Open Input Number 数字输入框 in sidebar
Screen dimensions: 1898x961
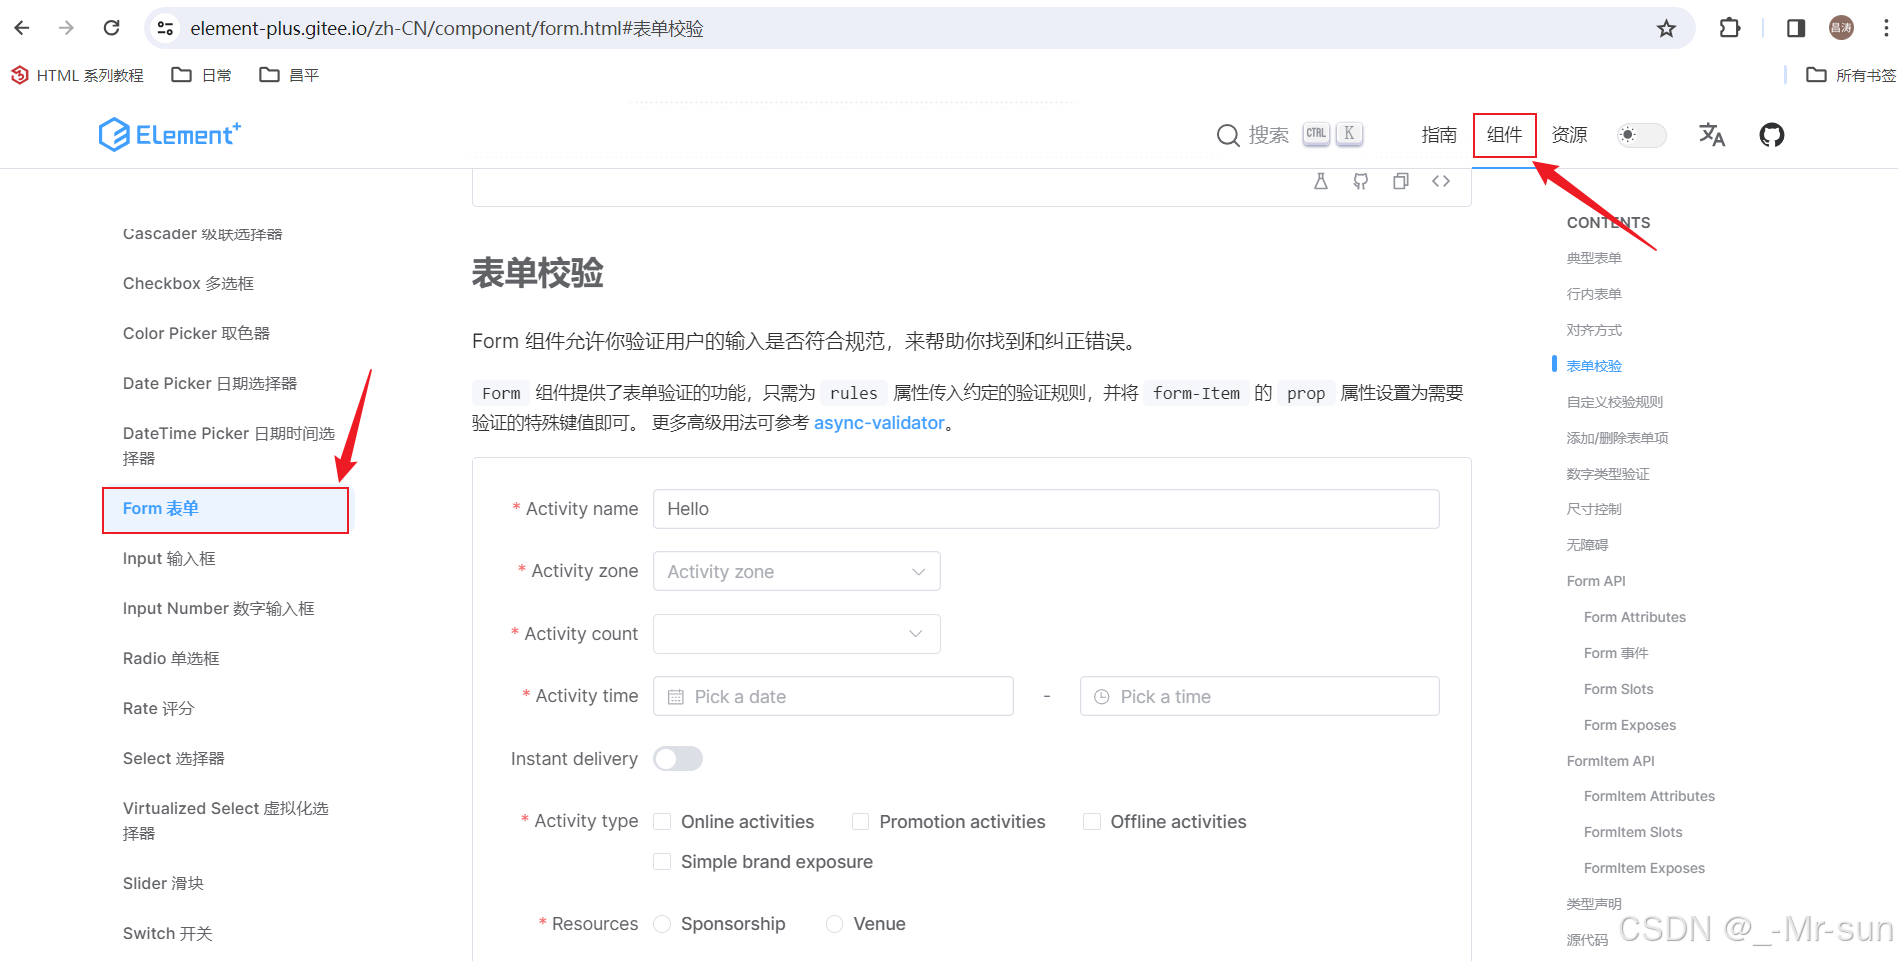tap(218, 609)
